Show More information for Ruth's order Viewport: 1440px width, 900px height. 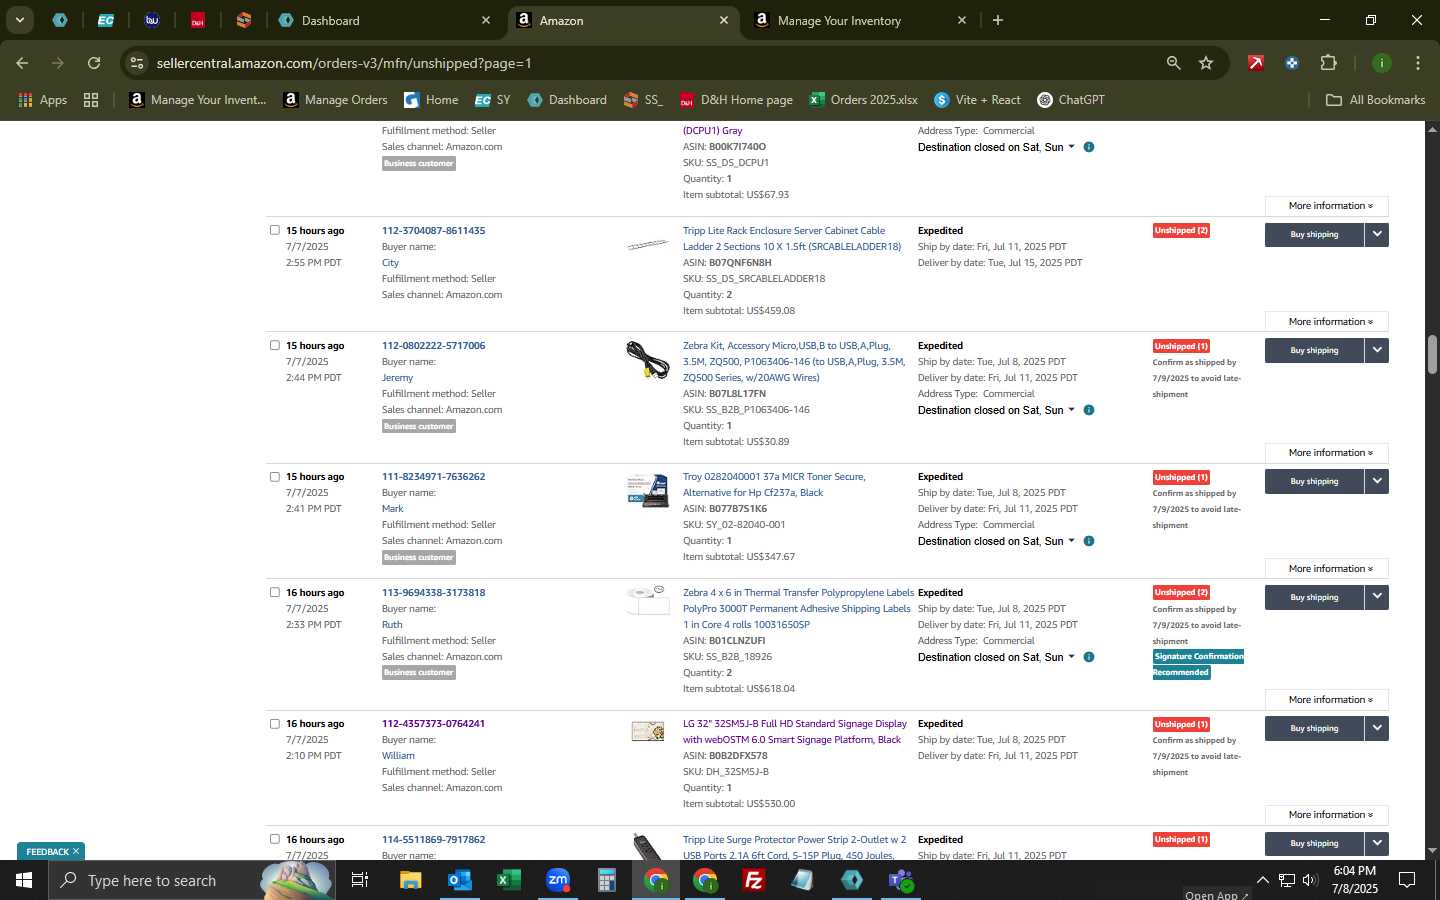point(1327,700)
